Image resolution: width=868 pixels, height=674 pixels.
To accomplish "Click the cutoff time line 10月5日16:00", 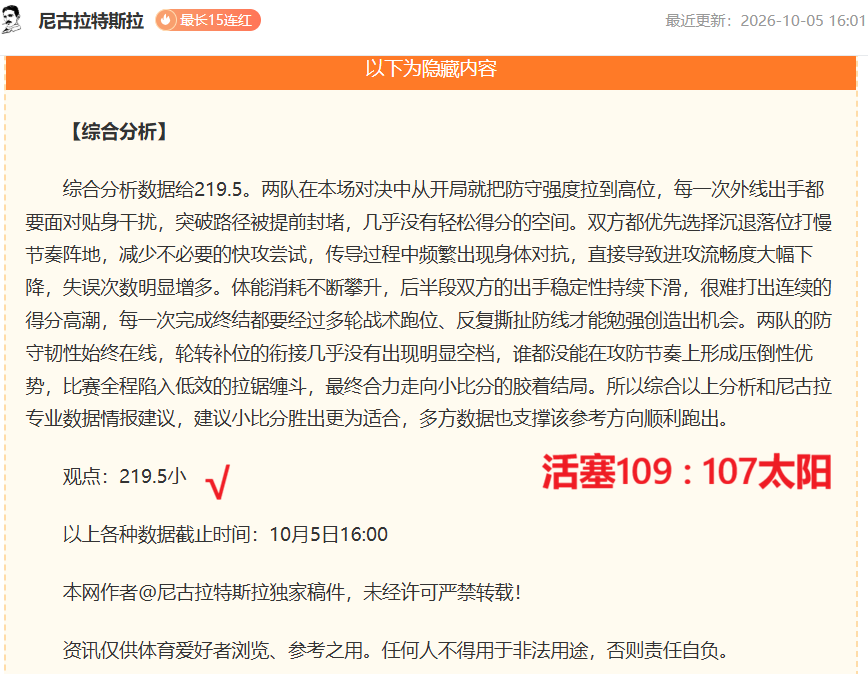I will 225,535.
